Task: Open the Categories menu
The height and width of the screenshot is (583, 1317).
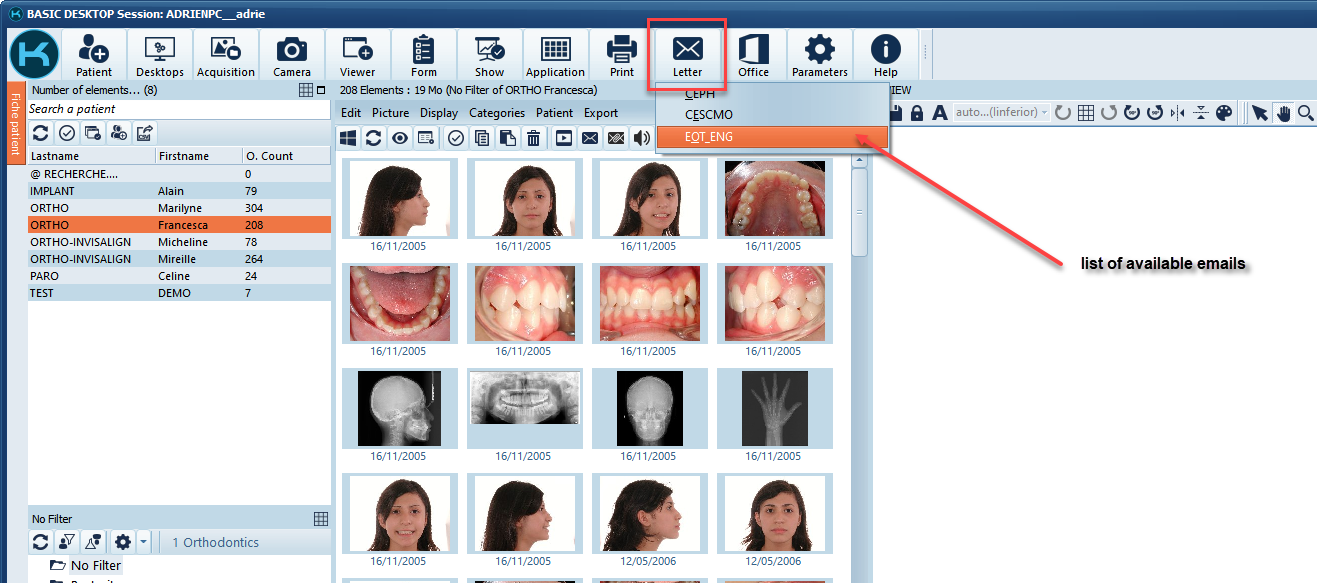Action: point(497,113)
